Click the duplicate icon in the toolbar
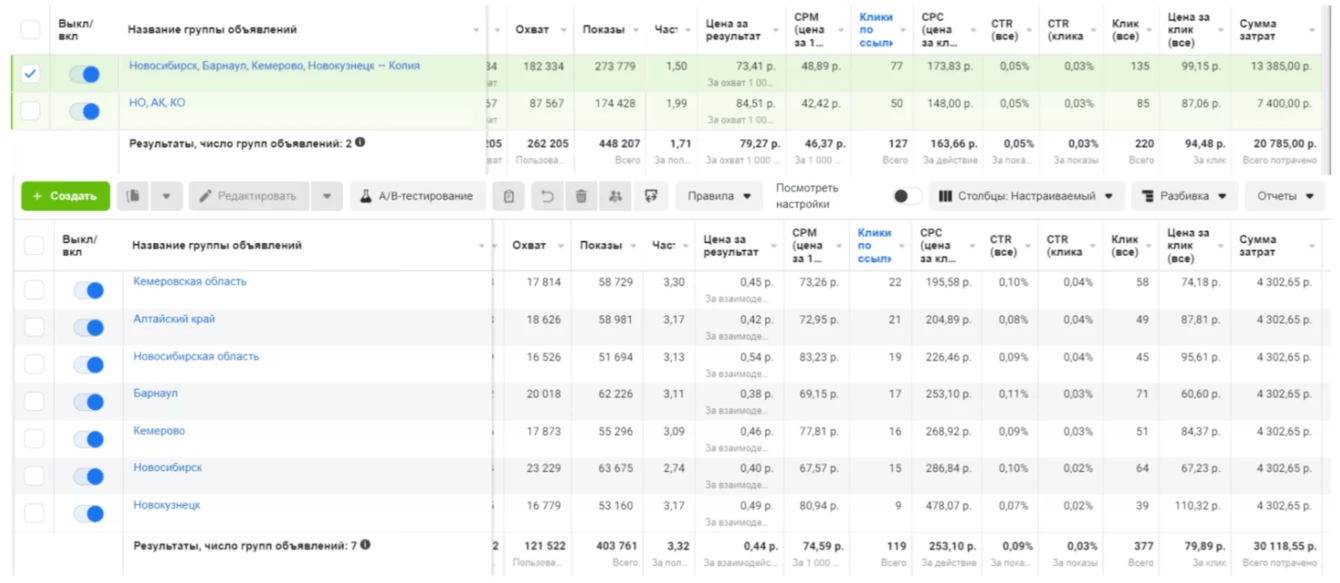This screenshot has width=1340, height=583. tap(133, 197)
